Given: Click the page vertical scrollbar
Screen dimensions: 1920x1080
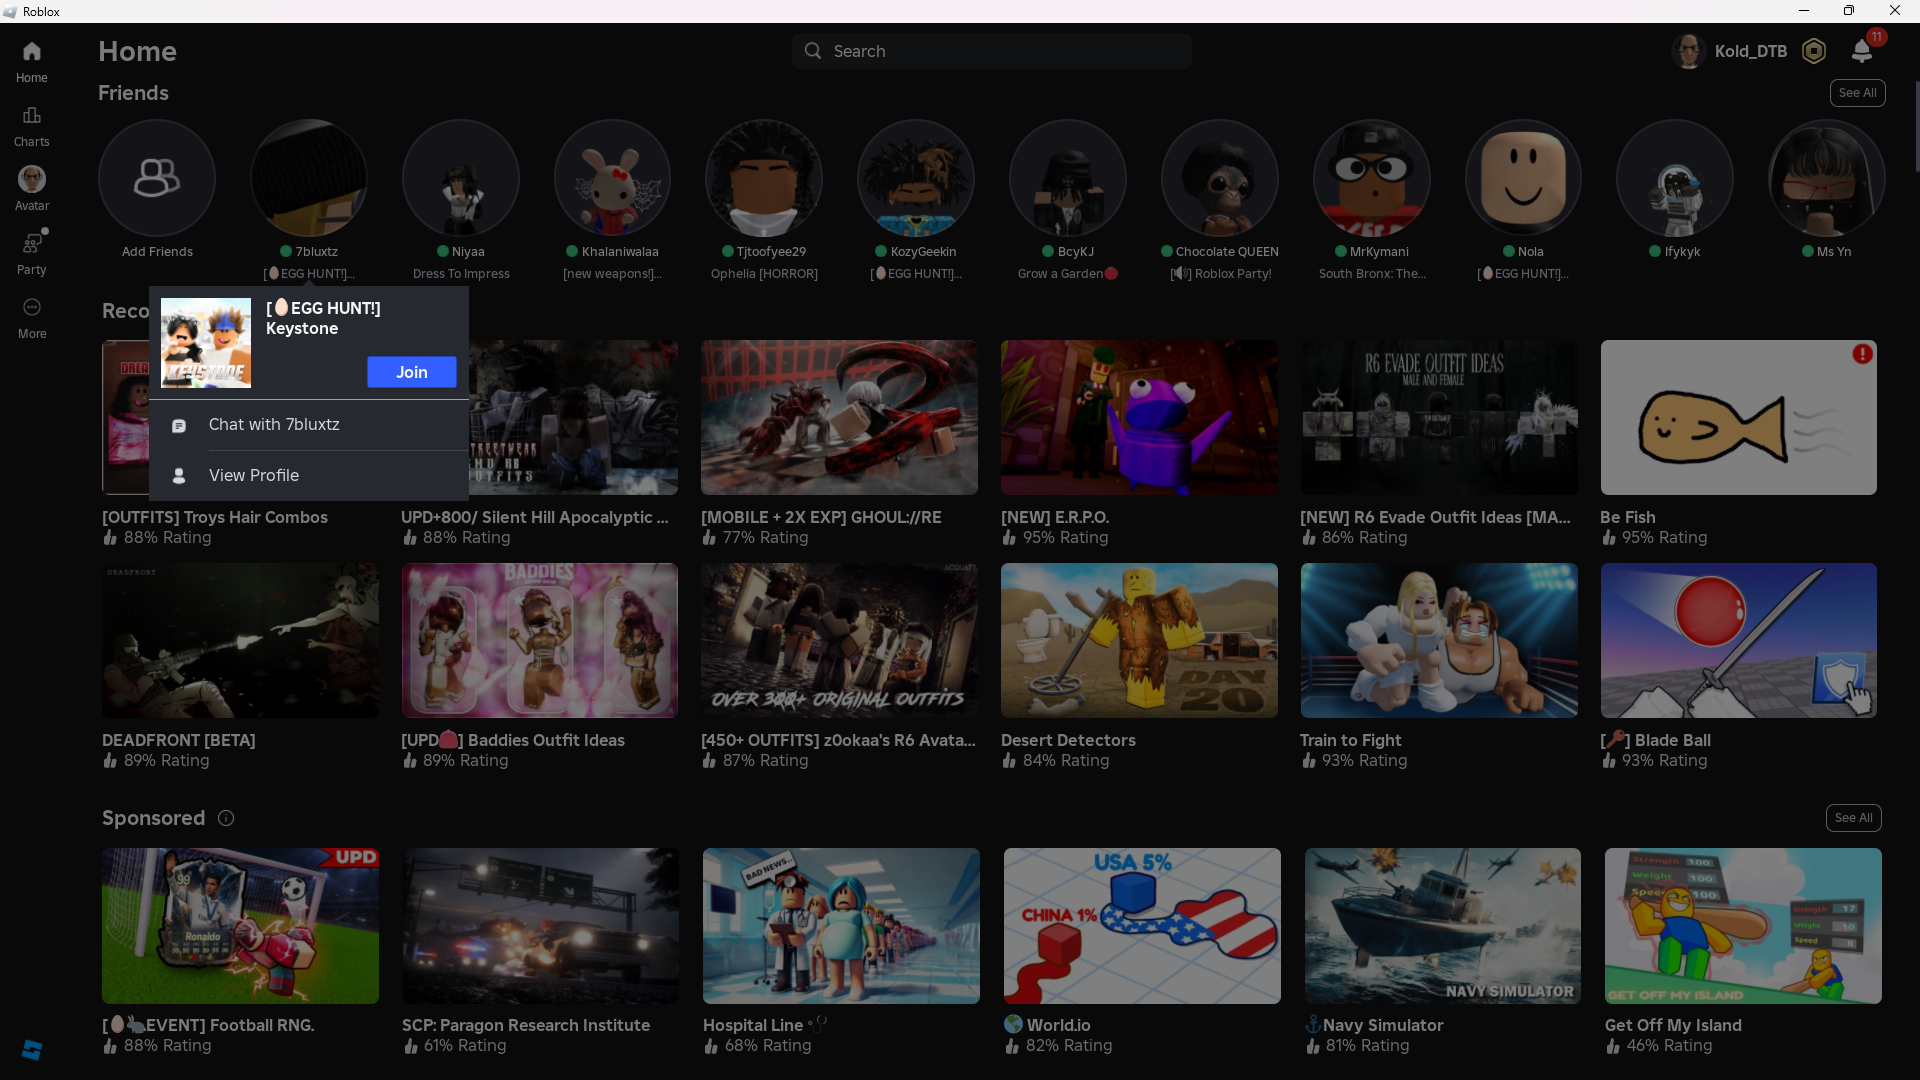Looking at the screenshot, I should click(x=1916, y=125).
